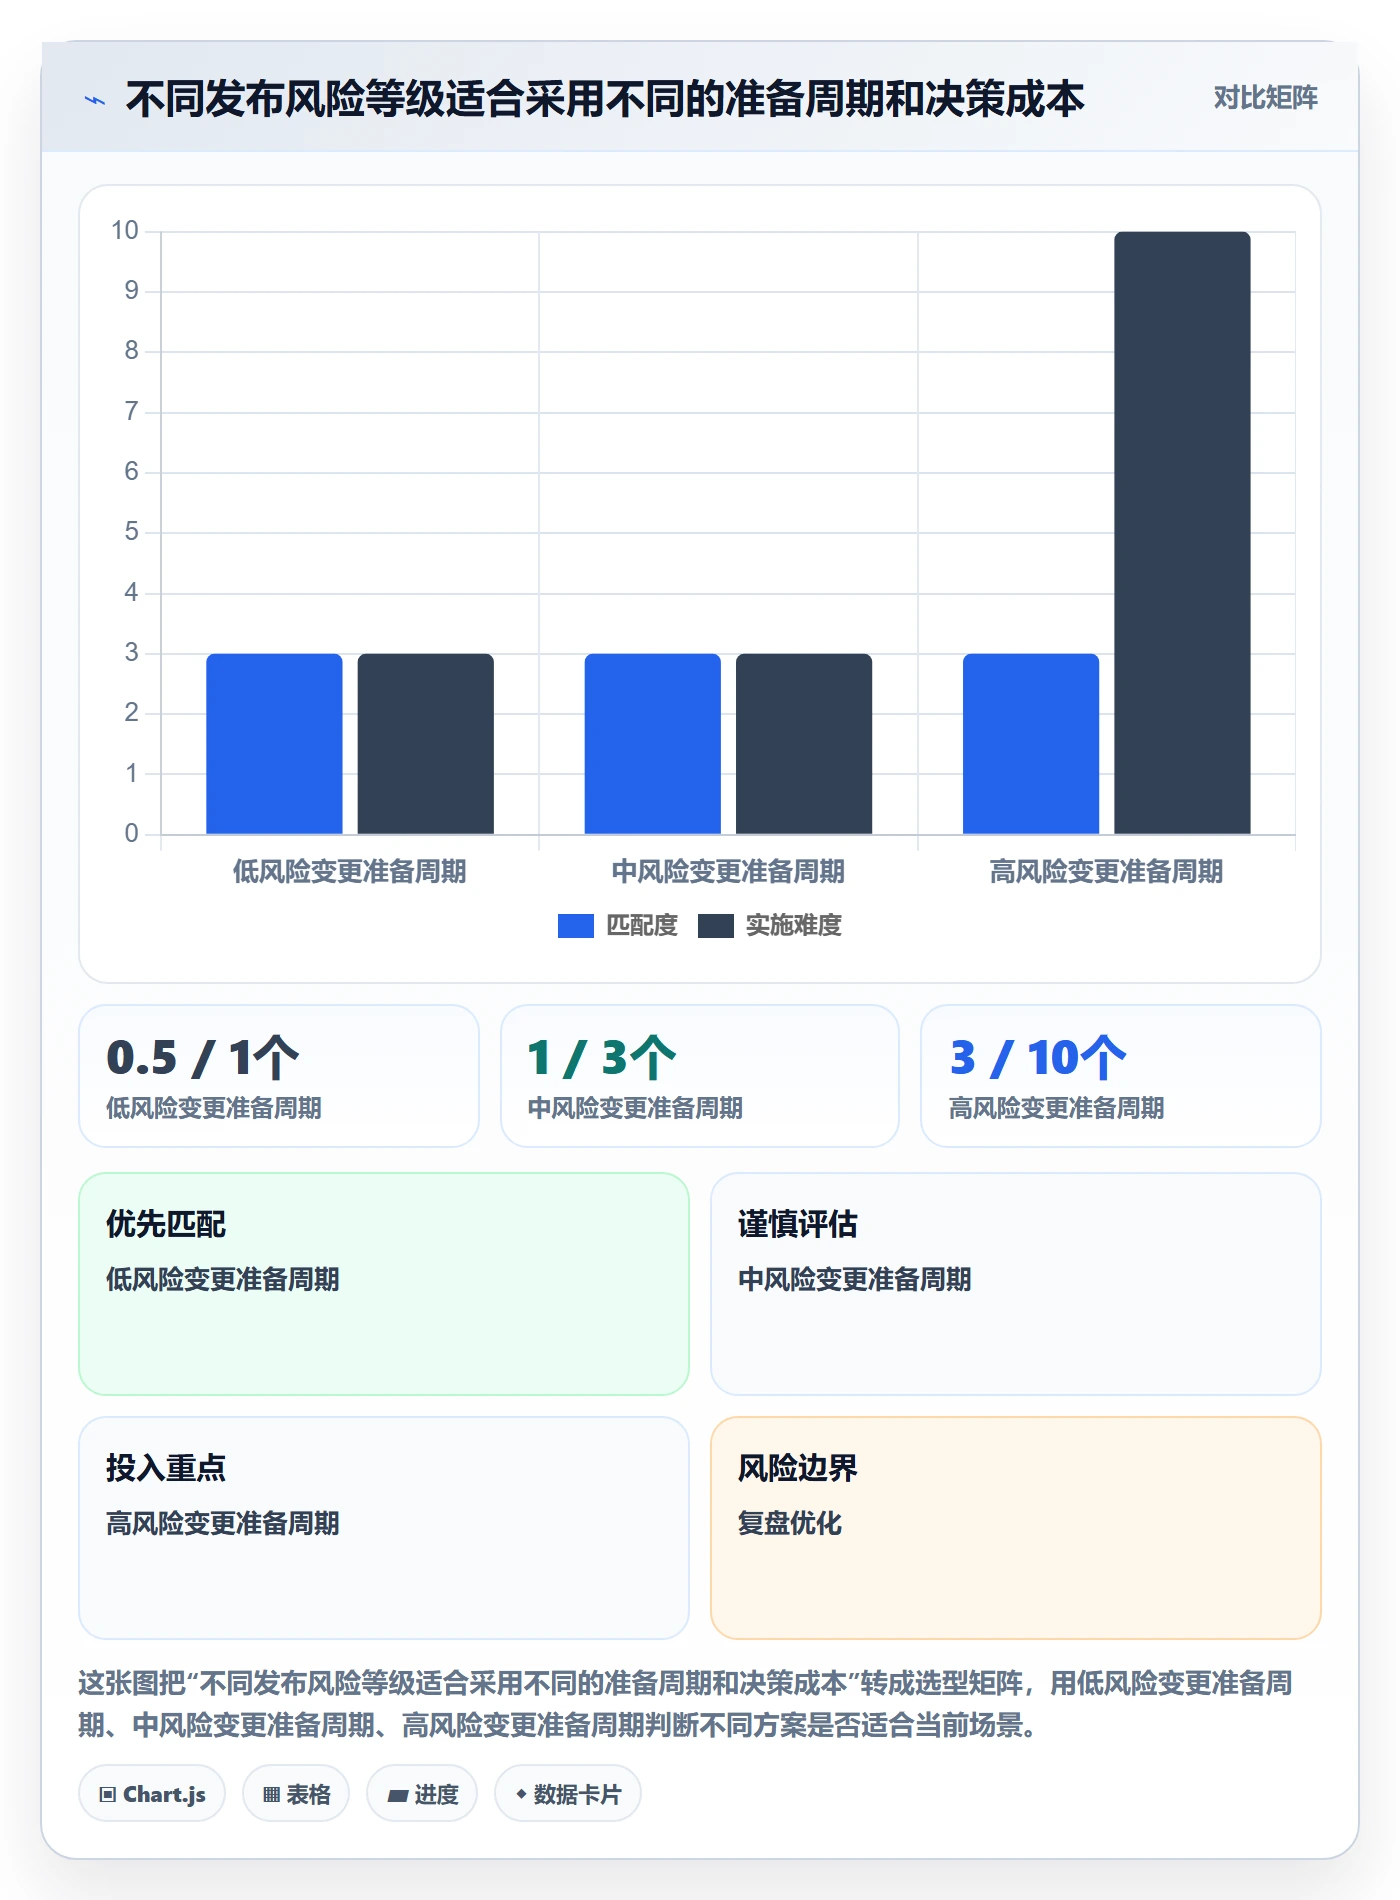
Task: Click the 复盘优化 text in the risk card
Action: [x=790, y=1523]
